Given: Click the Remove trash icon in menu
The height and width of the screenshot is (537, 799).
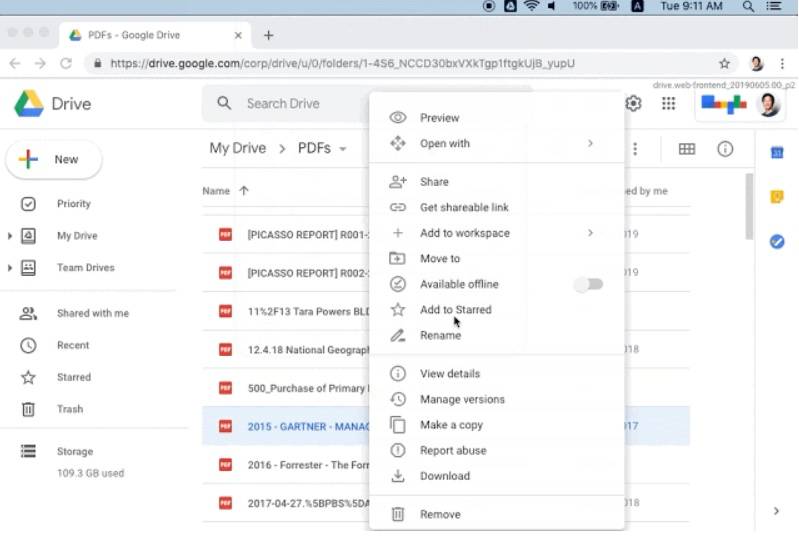Looking at the screenshot, I should click(397, 514).
